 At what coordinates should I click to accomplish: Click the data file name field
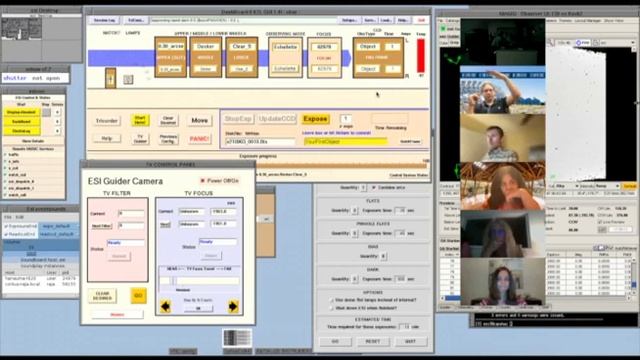pos(260,142)
